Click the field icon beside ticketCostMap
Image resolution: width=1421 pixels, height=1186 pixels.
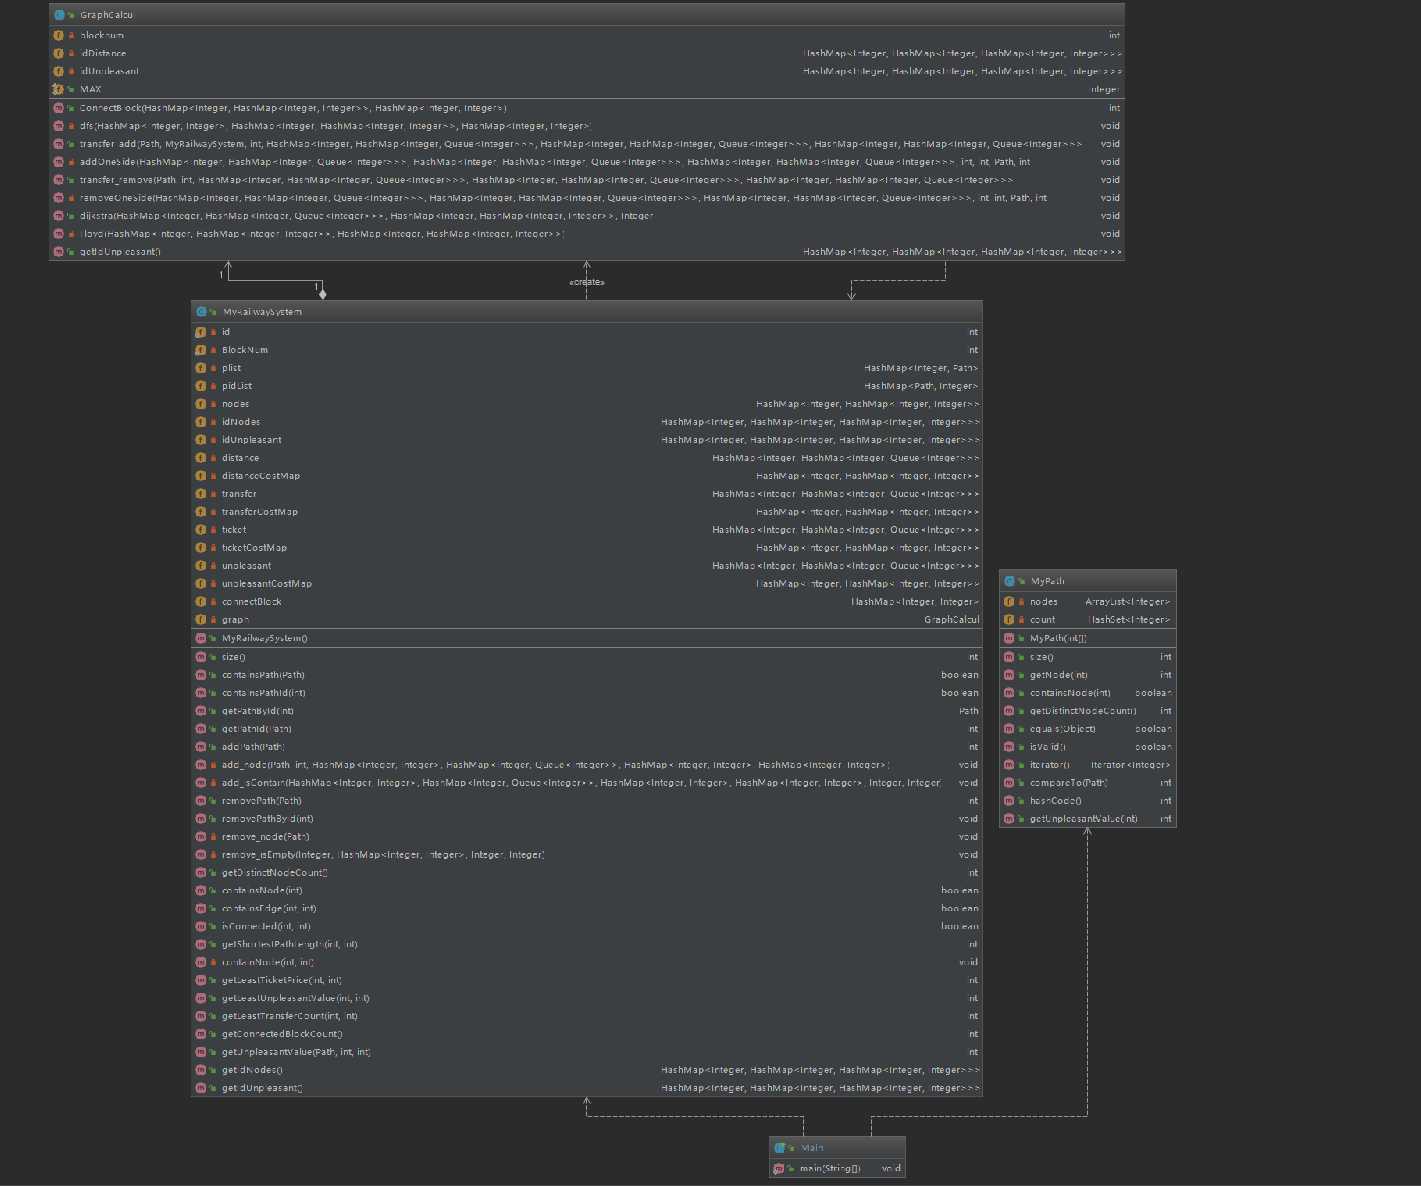[x=201, y=548]
